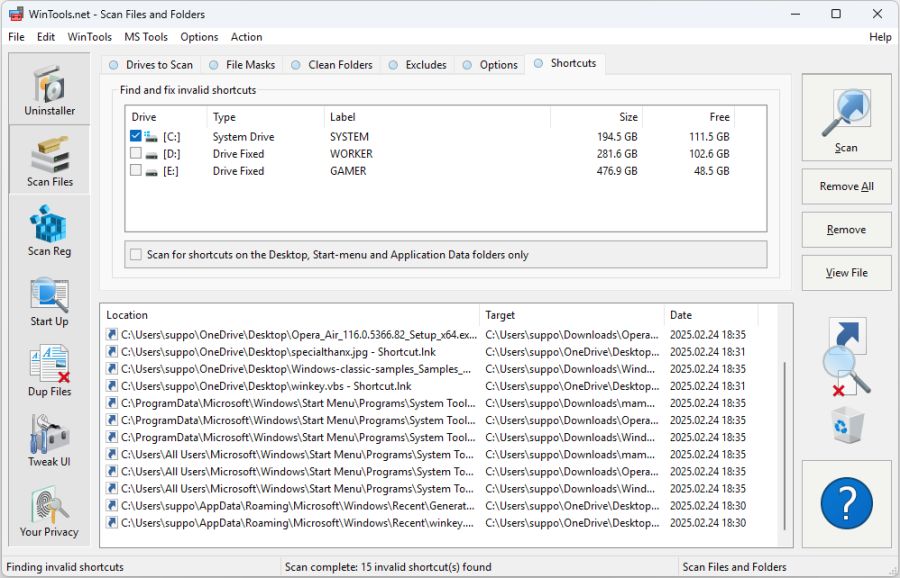Open the Action menu
This screenshot has height=578, width=900.
point(246,37)
